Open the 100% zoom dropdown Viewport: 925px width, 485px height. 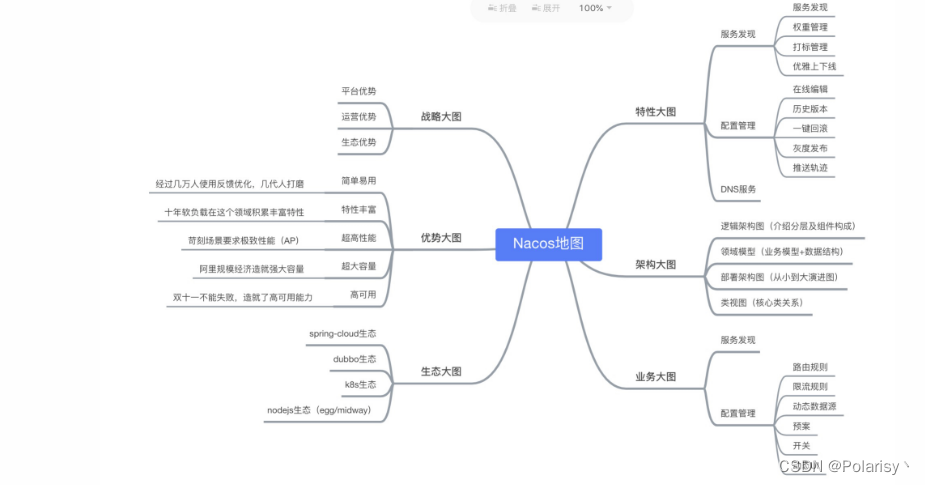click(595, 8)
